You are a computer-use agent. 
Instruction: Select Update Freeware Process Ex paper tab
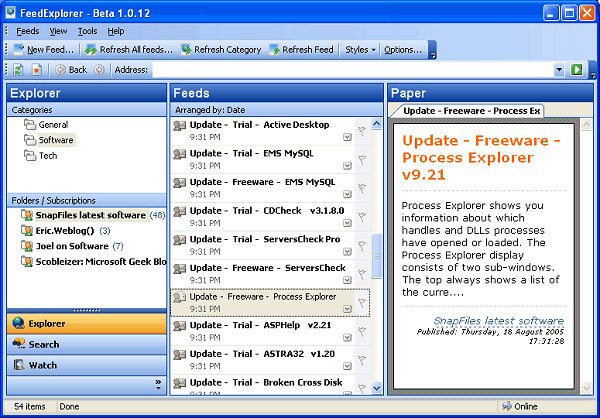[467, 111]
